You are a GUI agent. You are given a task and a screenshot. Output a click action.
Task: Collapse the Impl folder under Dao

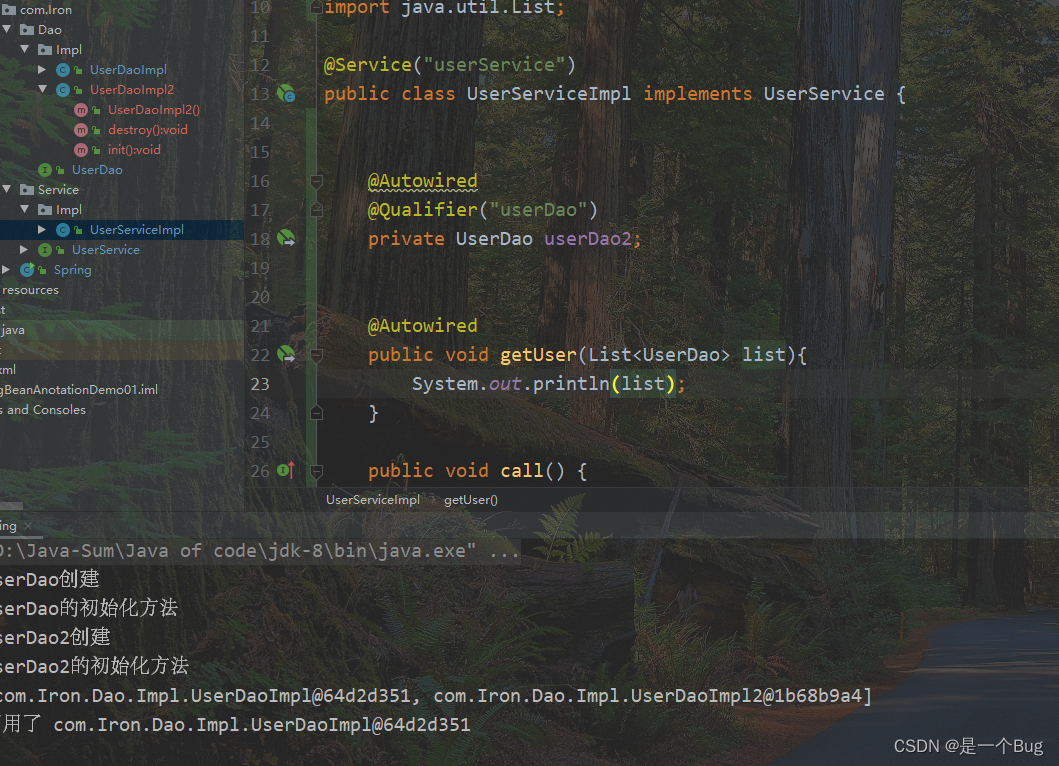[25, 49]
